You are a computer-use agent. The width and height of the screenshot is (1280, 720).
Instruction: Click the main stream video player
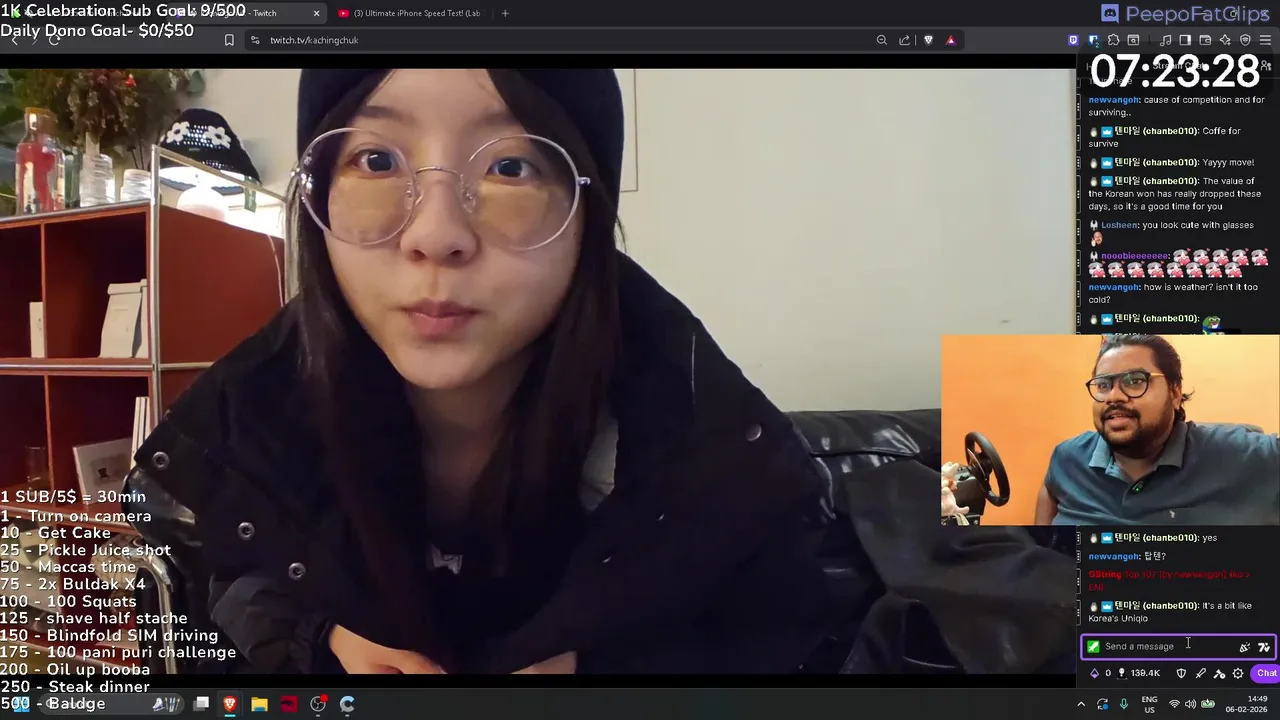(537, 370)
